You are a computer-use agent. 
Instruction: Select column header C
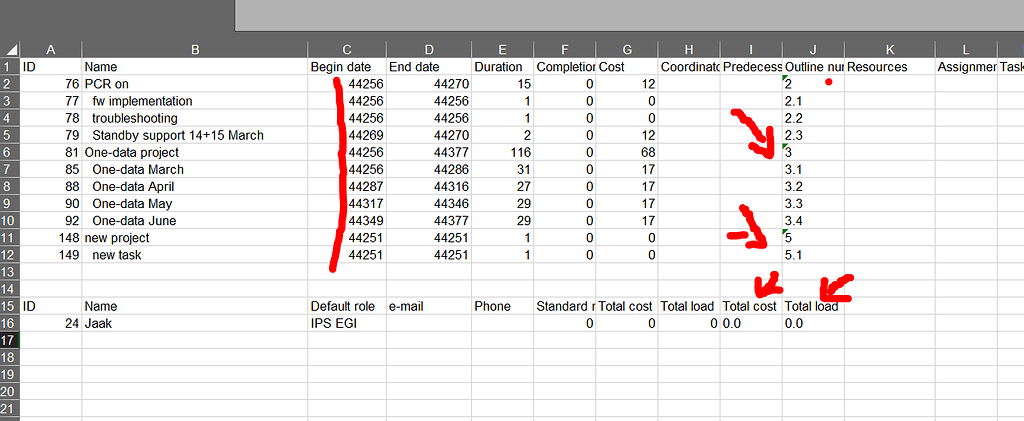(347, 49)
